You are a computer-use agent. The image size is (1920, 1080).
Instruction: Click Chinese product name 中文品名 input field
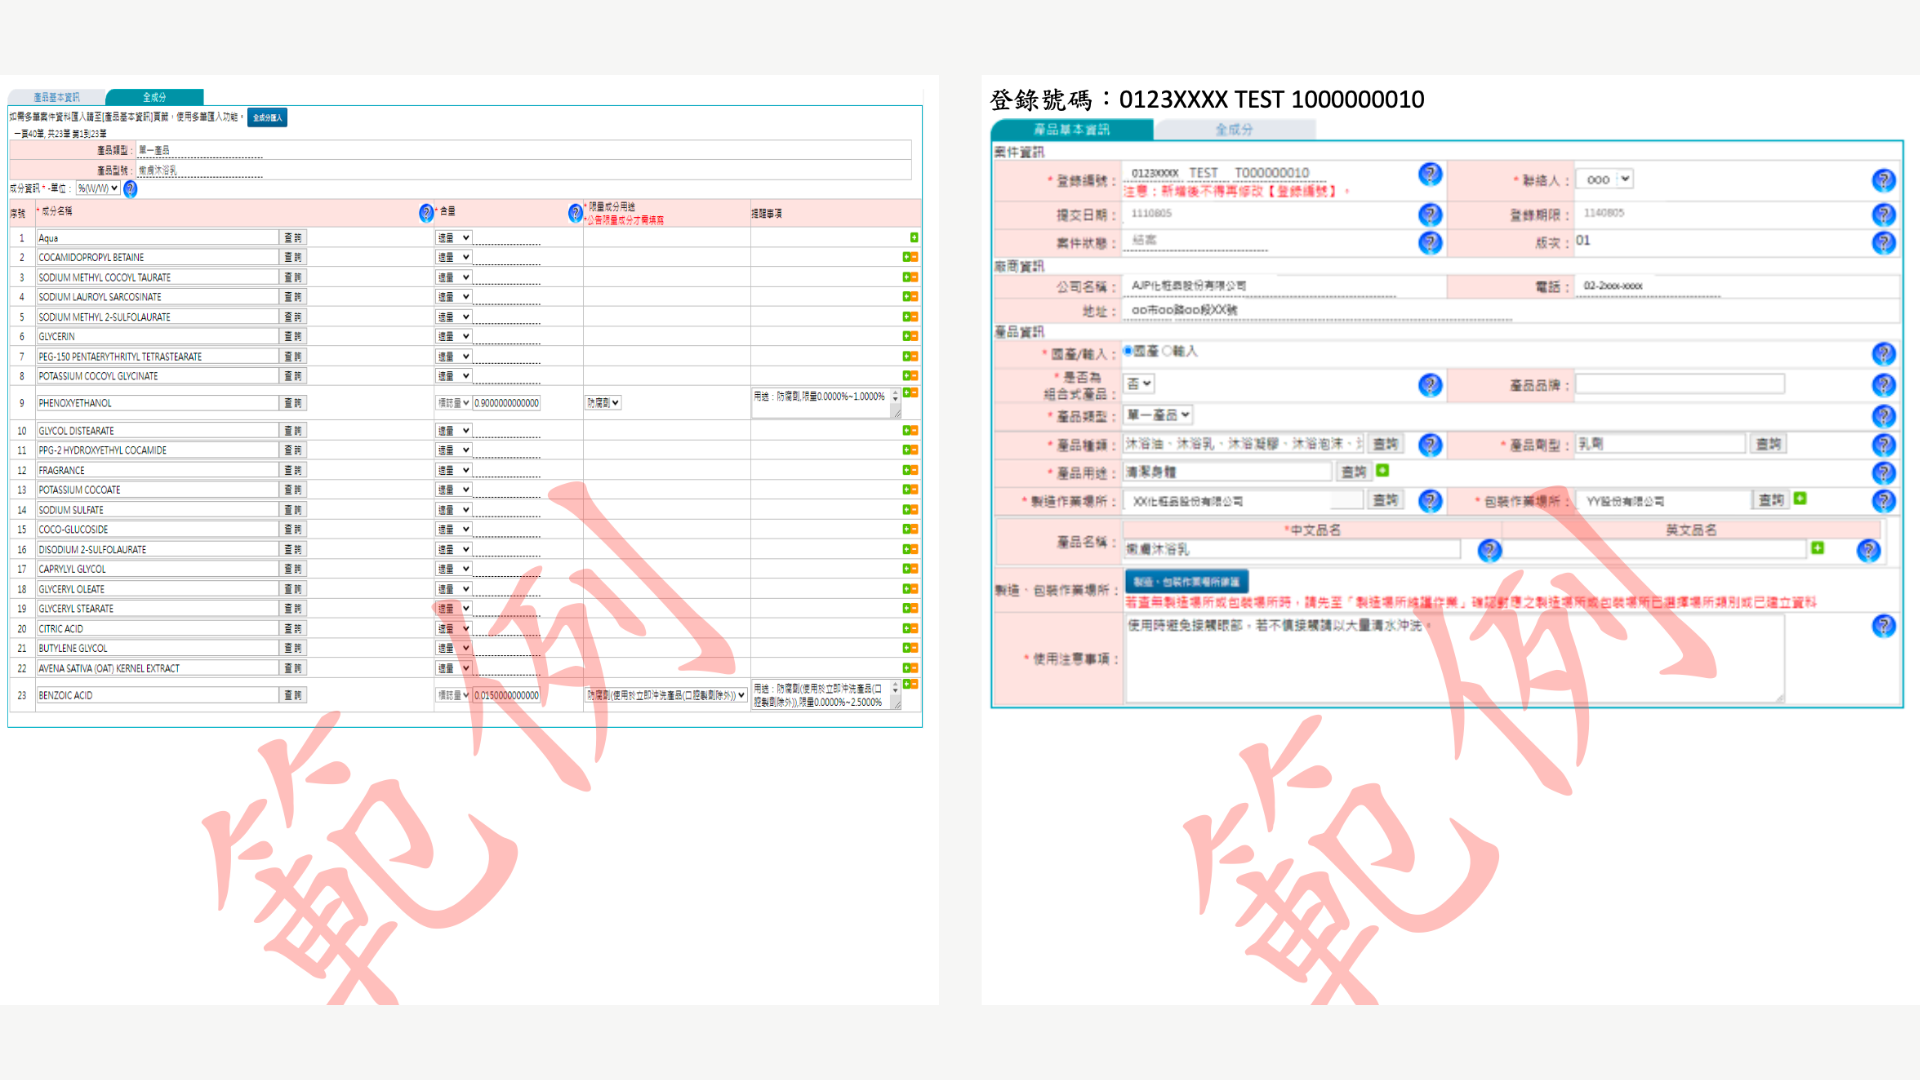coord(1292,549)
